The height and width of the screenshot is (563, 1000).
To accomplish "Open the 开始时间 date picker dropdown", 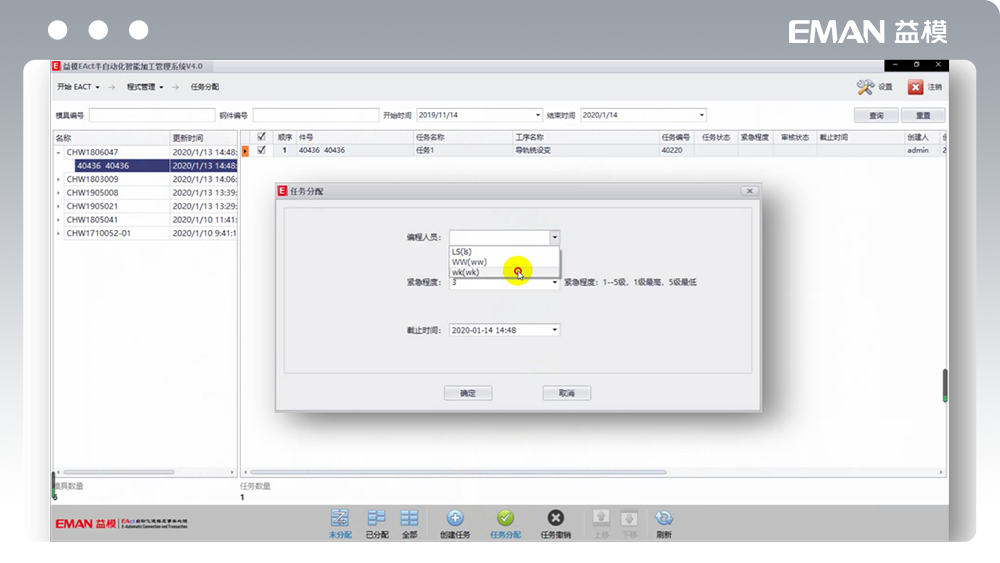I will pos(538,115).
